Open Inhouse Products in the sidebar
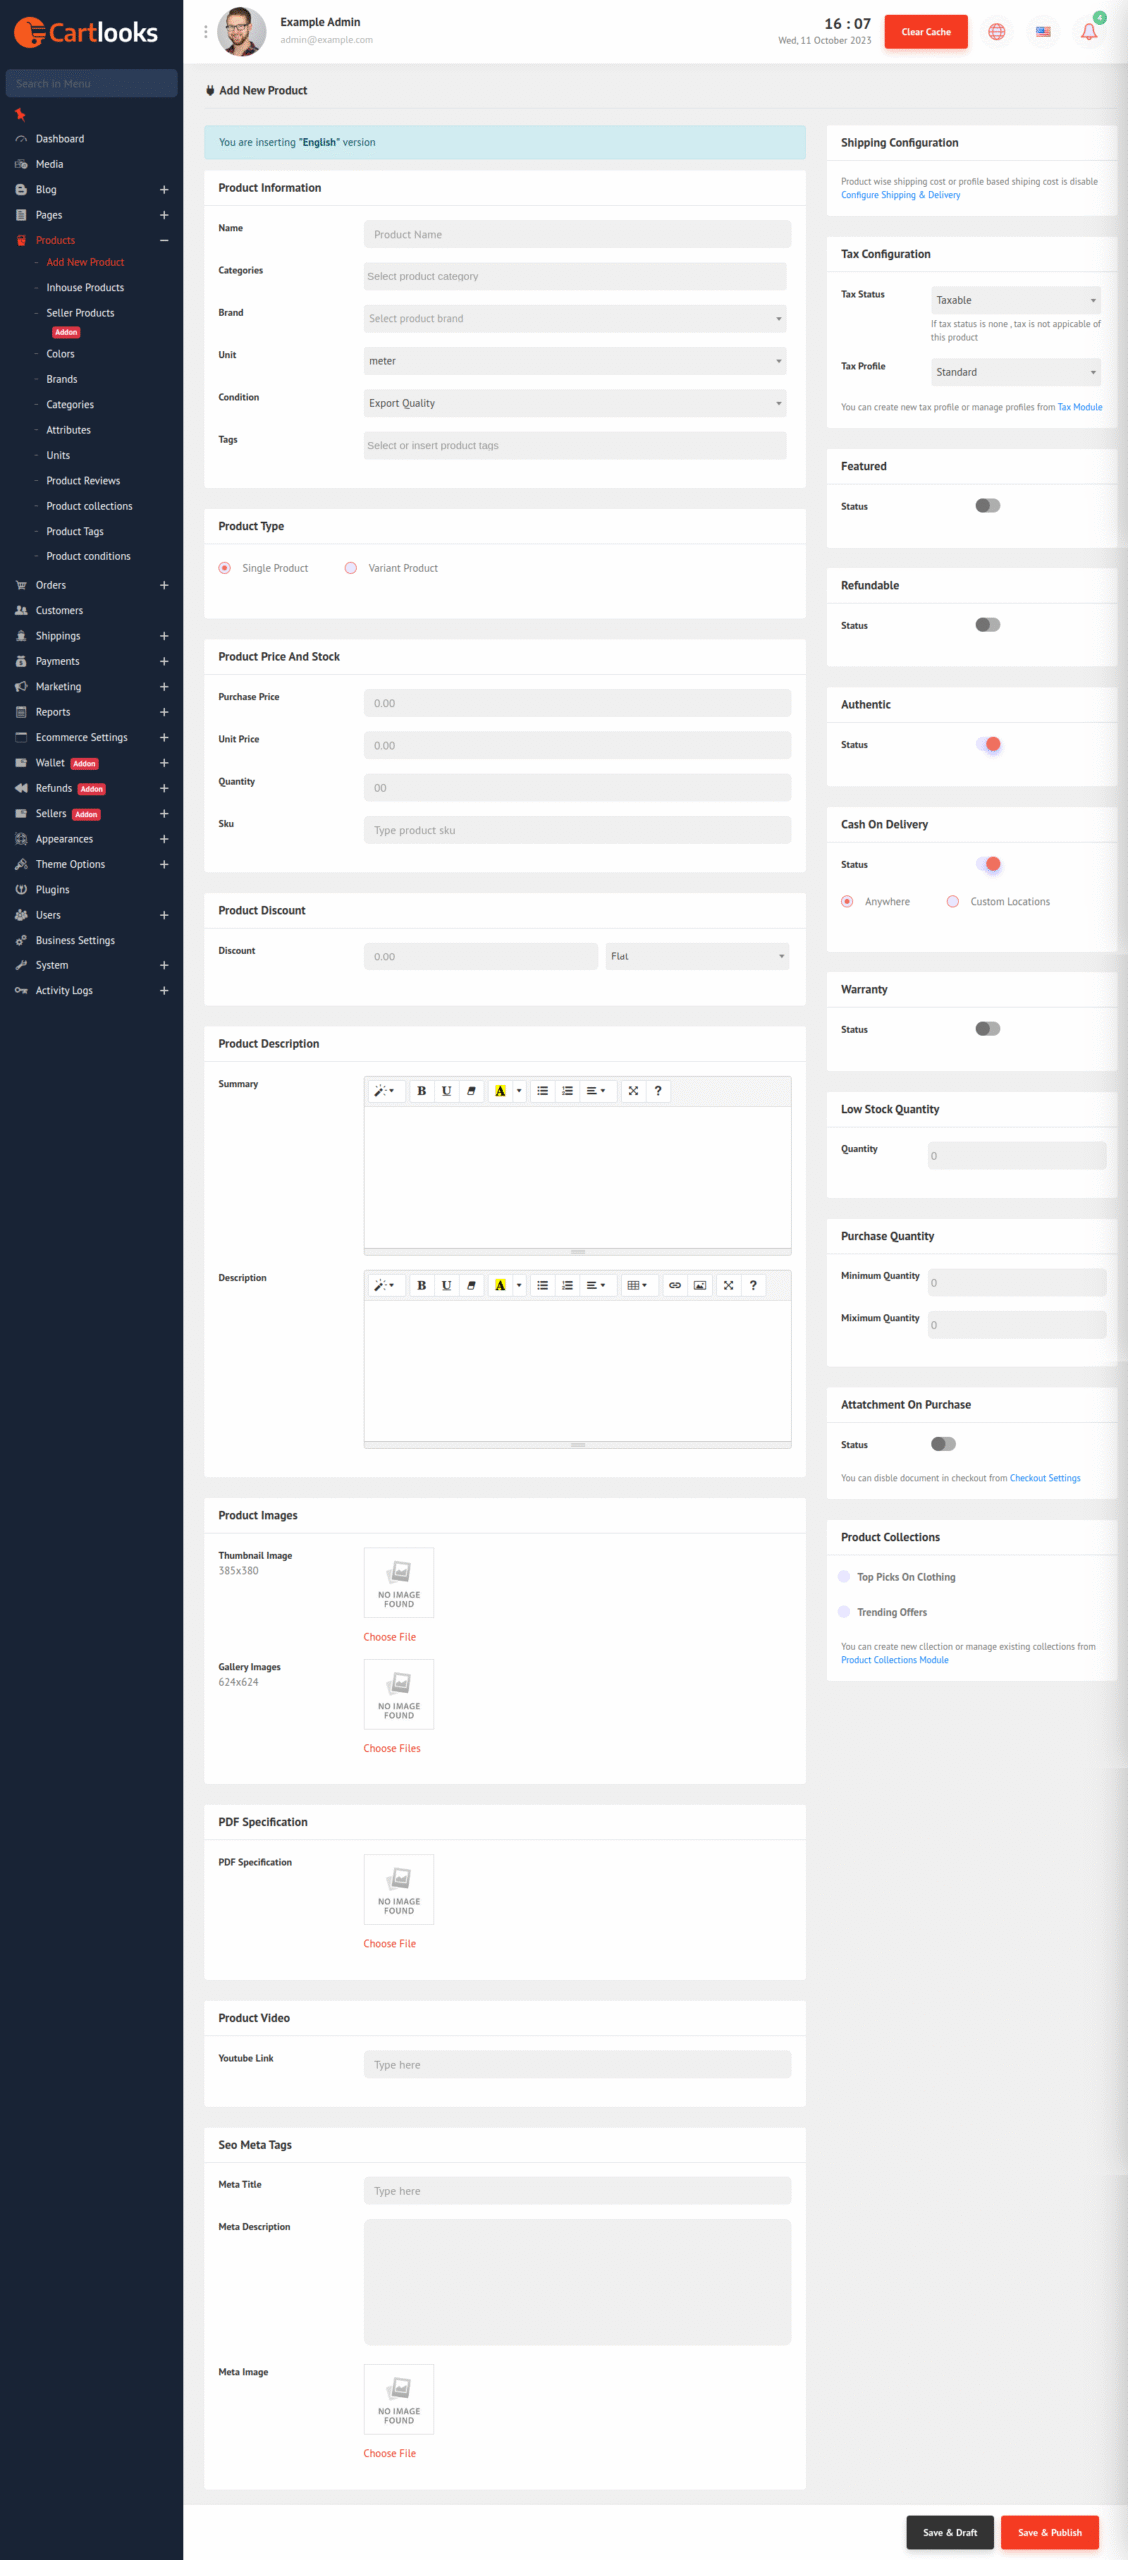This screenshot has height=2560, width=1128. coord(85,288)
